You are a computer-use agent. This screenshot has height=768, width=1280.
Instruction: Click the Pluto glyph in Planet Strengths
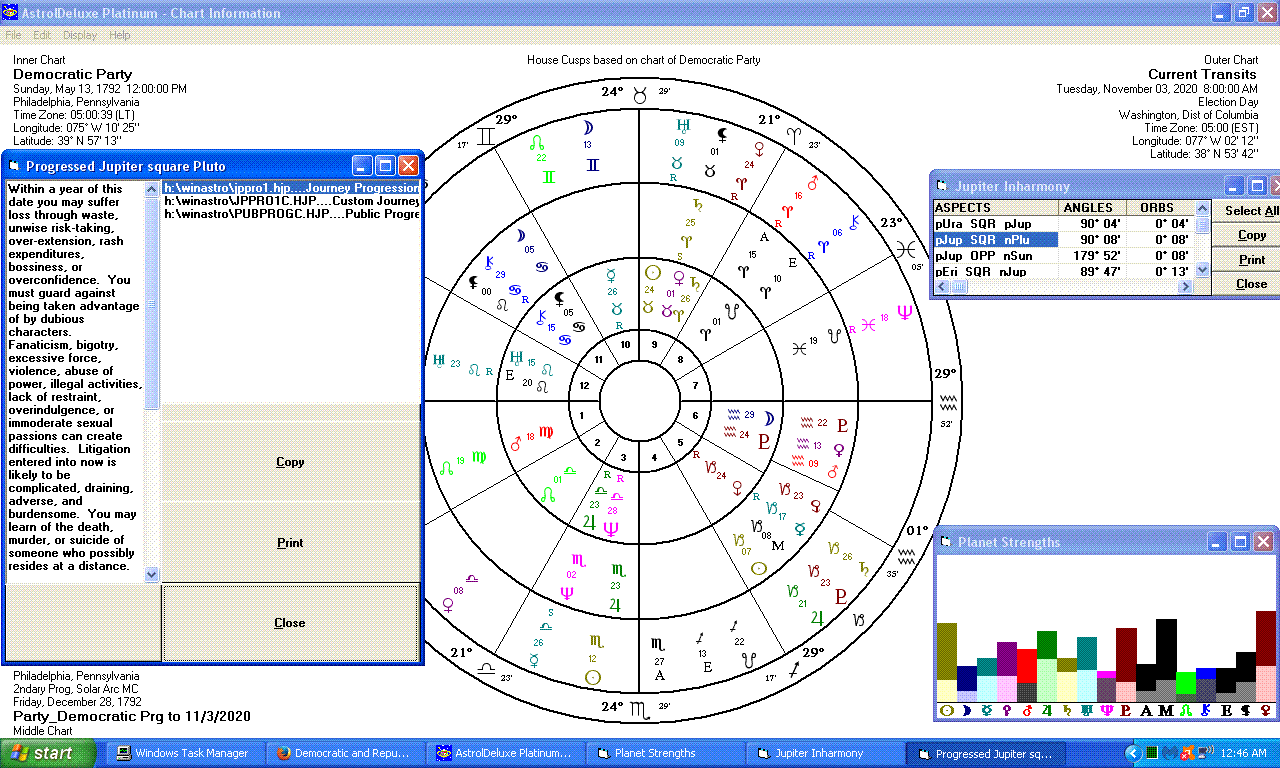coord(1126,711)
